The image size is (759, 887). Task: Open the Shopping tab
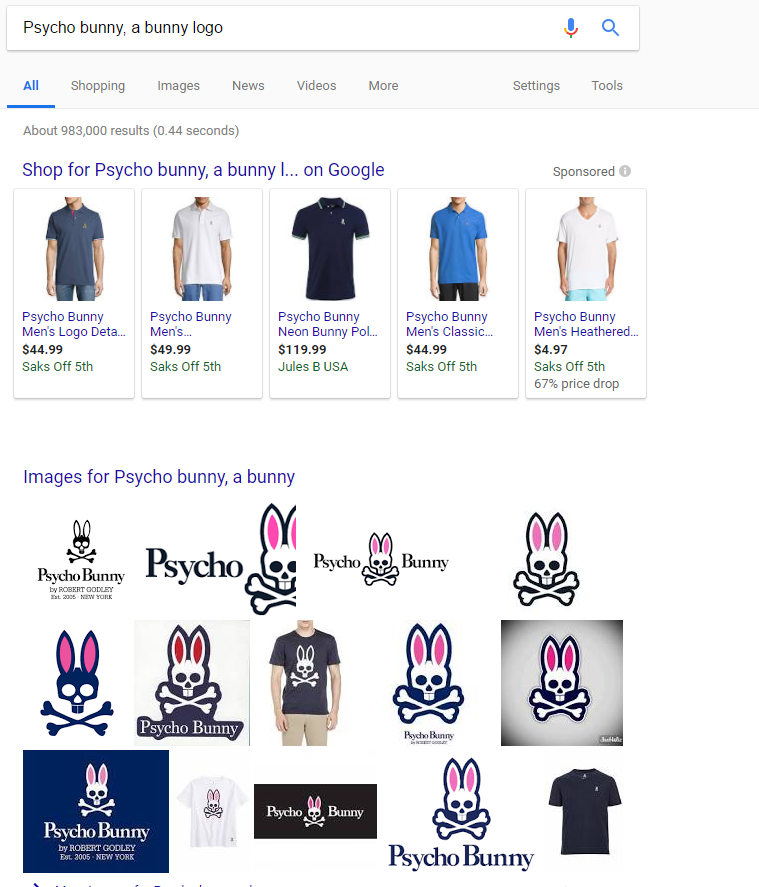click(98, 85)
